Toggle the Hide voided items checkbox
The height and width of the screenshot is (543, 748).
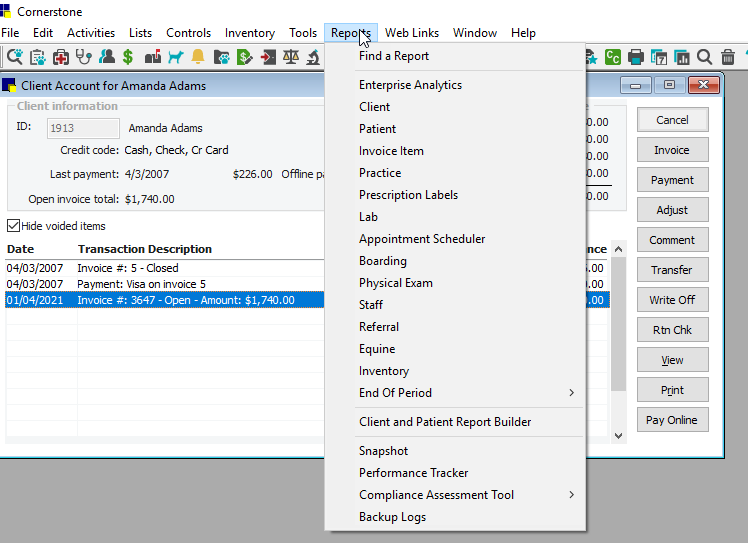click(14, 226)
